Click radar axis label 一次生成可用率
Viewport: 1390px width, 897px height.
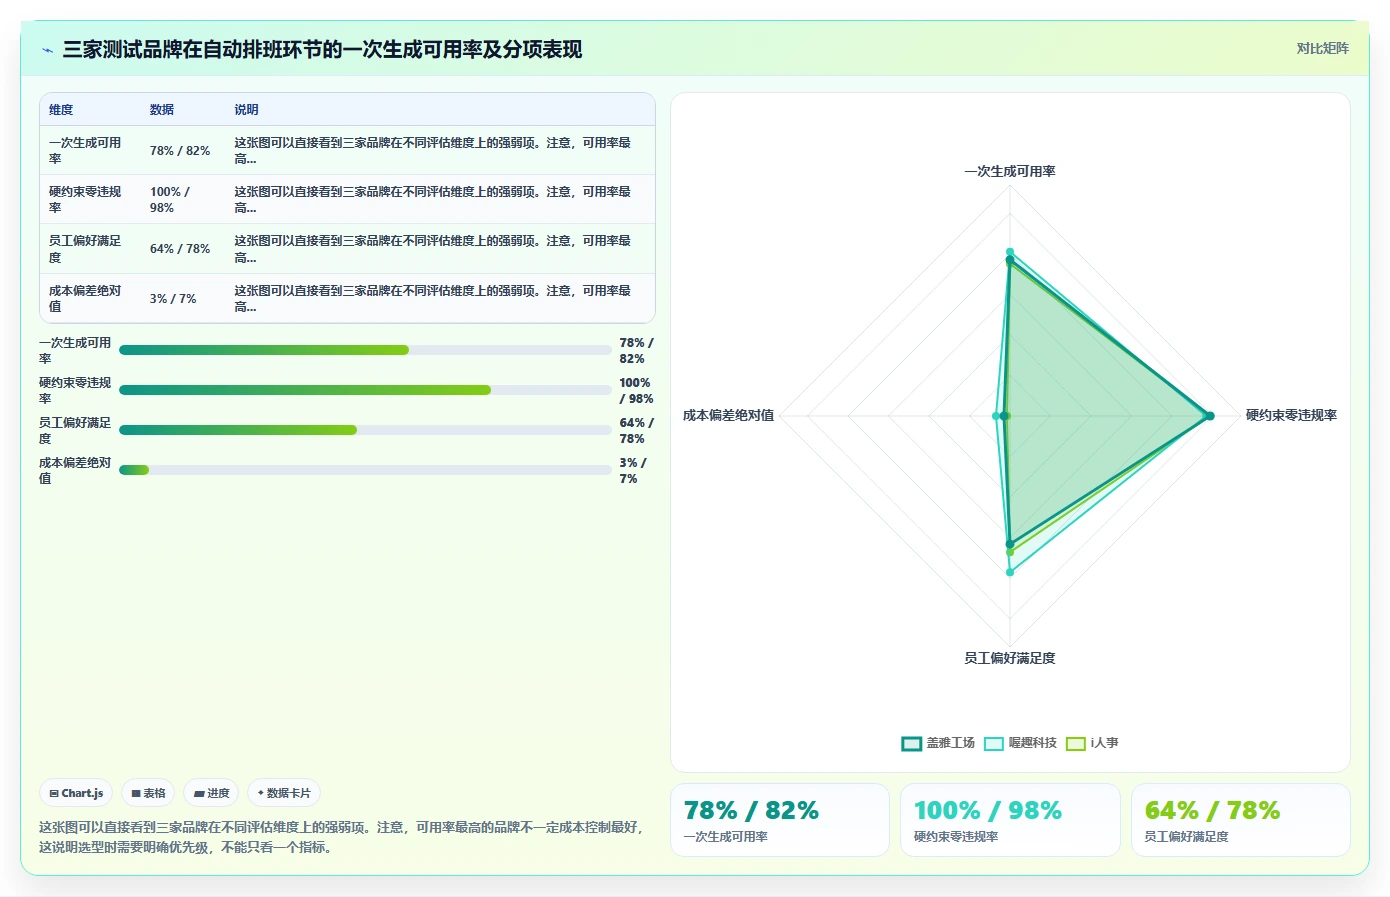point(1010,172)
